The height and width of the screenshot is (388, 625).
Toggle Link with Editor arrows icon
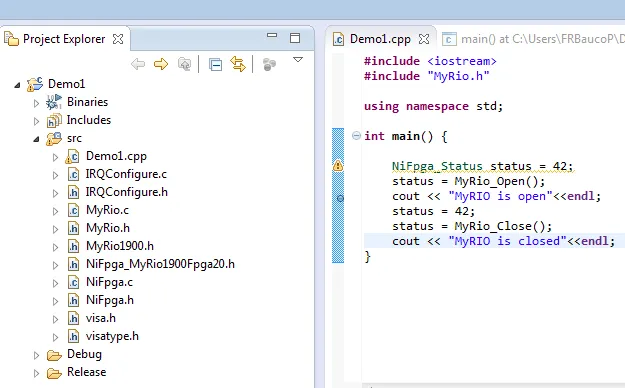pos(238,64)
